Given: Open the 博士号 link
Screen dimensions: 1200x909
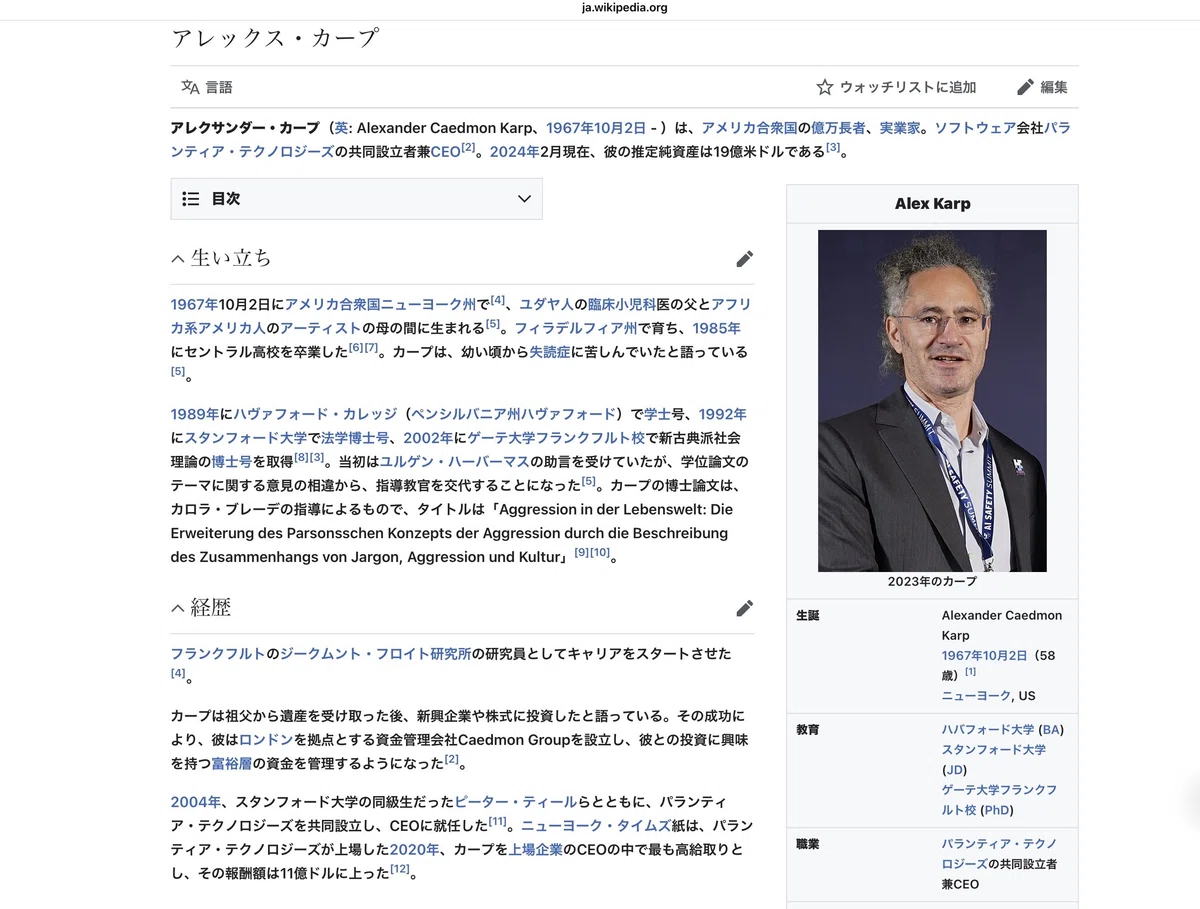Looking at the screenshot, I should (232, 462).
